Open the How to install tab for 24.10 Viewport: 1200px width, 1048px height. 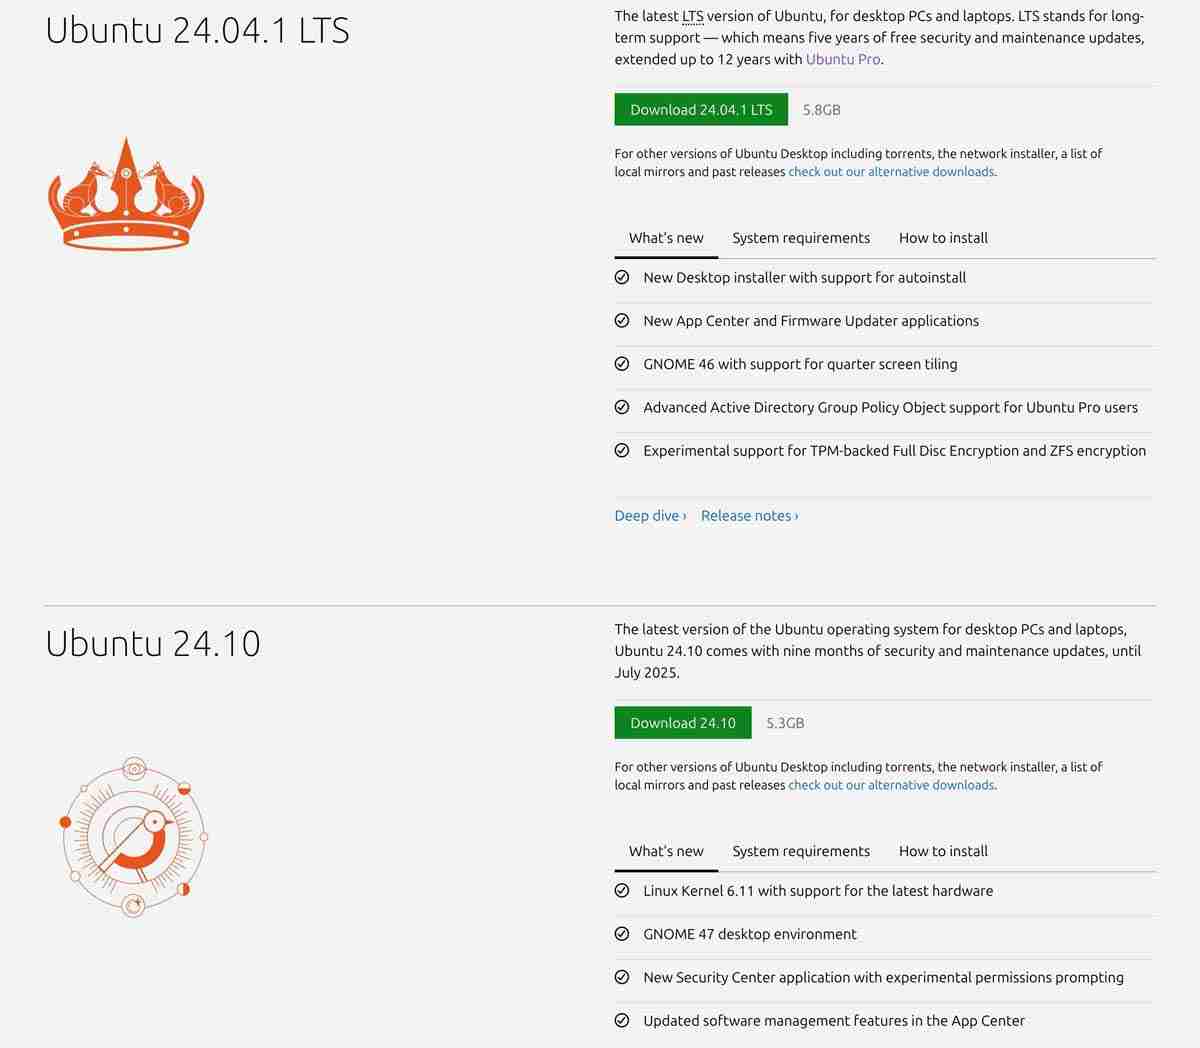(943, 850)
